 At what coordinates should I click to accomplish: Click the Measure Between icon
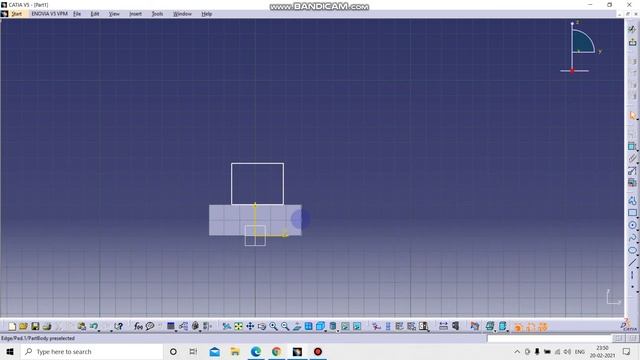coord(443,326)
